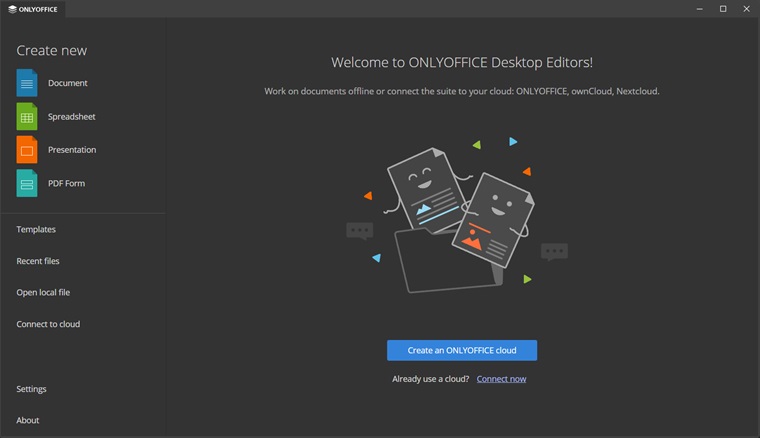The image size is (760, 438).
Task: Open the Templates section
Action: click(x=36, y=229)
